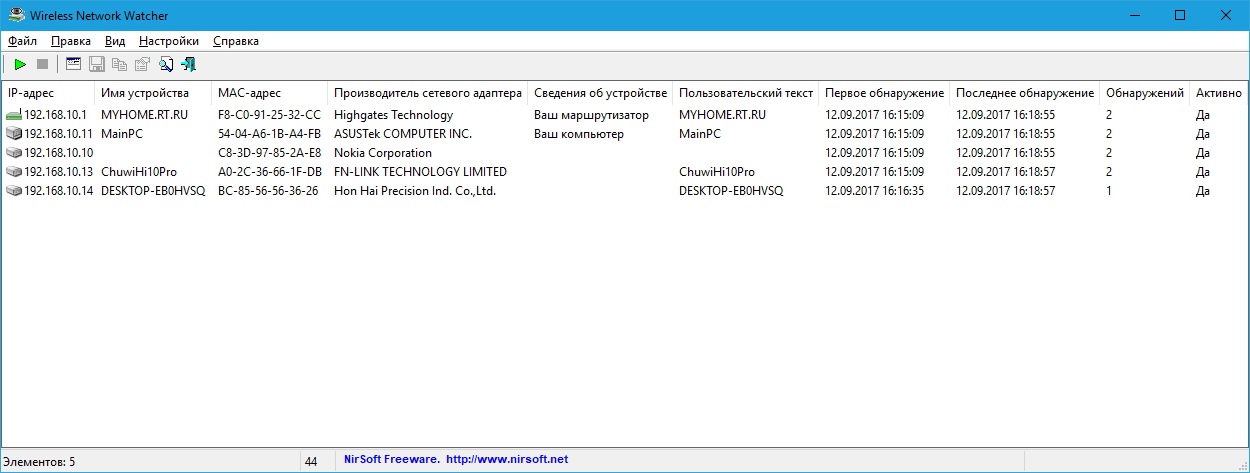This screenshot has width=1250, height=473.
Task: Click the Nokia Corporation cell
Action: (383, 153)
